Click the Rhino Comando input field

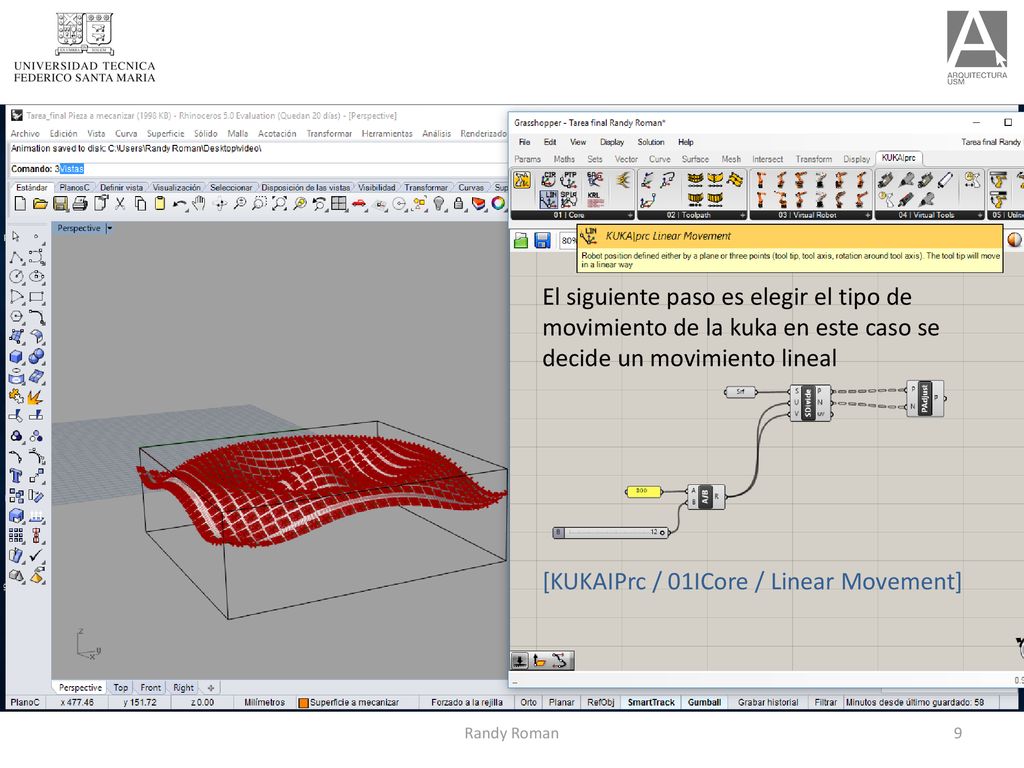(x=258, y=168)
